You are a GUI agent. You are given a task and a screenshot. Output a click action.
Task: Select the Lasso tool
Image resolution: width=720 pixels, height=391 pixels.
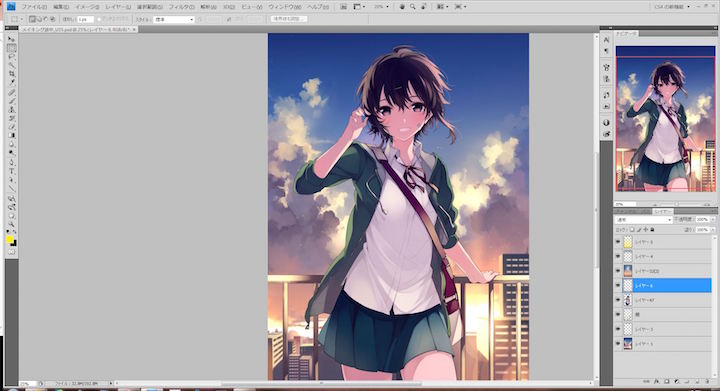[11, 57]
